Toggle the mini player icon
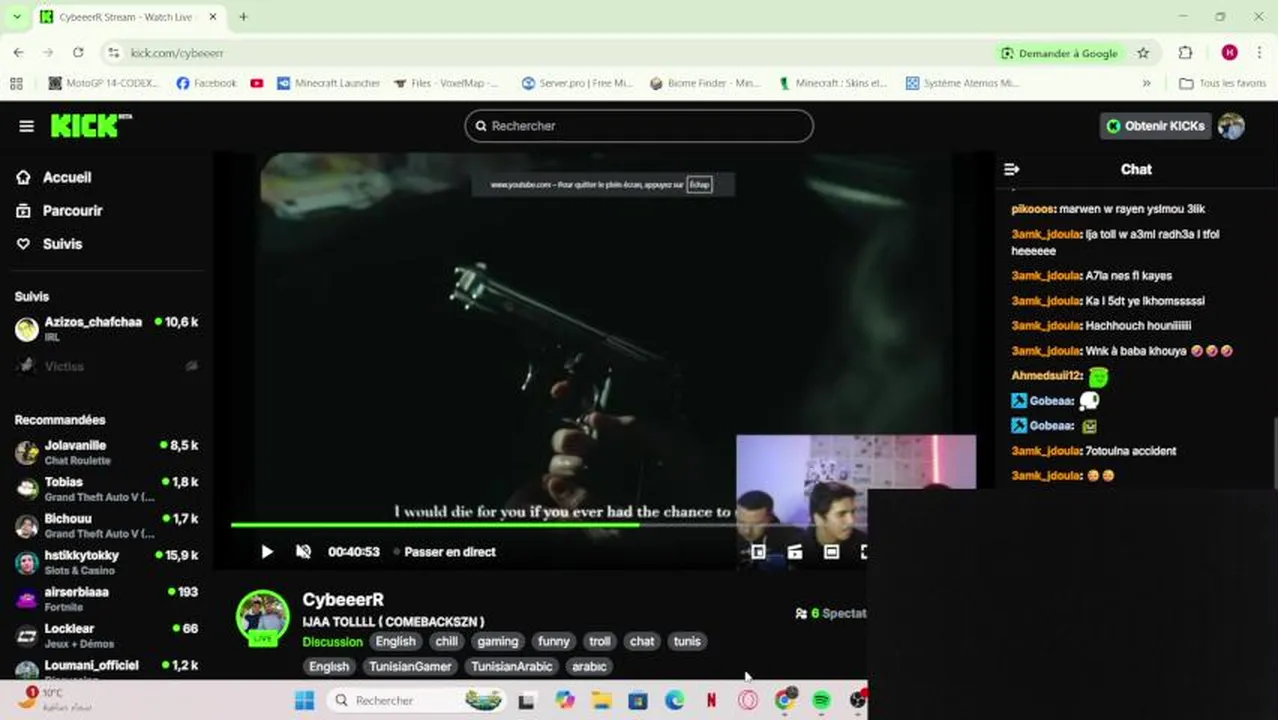 pyautogui.click(x=758, y=552)
